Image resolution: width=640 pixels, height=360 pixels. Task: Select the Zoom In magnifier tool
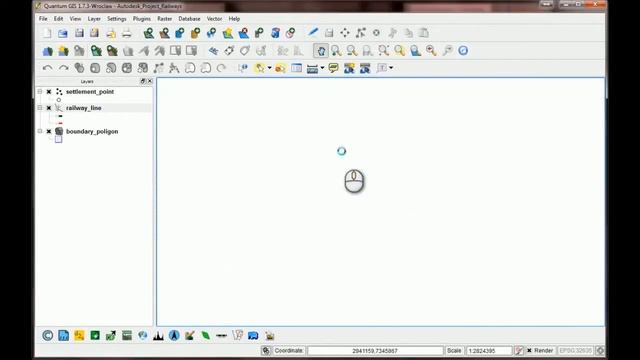tap(336, 51)
